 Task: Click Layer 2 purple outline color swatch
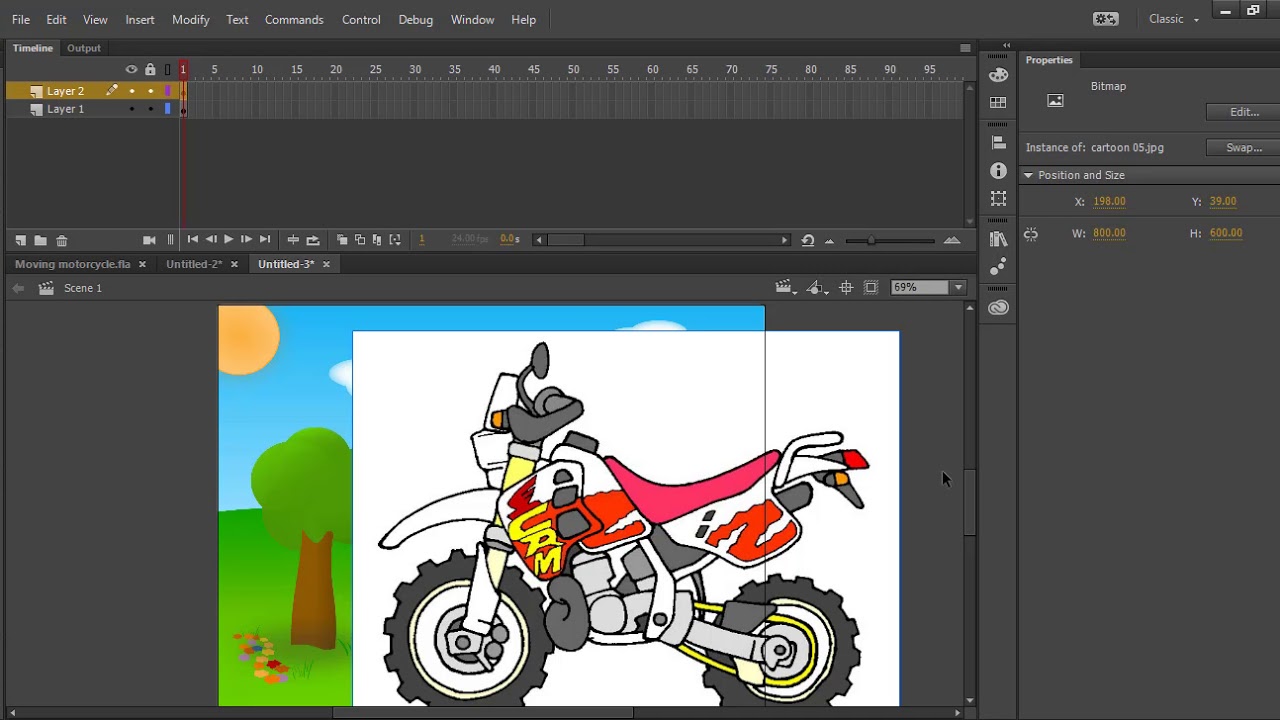pos(168,91)
